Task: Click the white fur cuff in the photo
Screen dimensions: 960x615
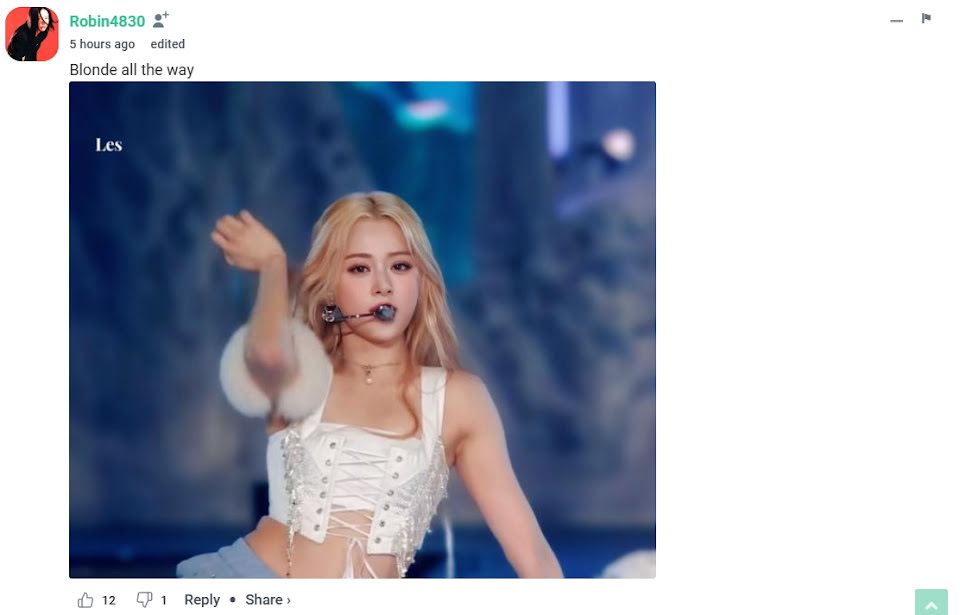Action: coord(276,371)
